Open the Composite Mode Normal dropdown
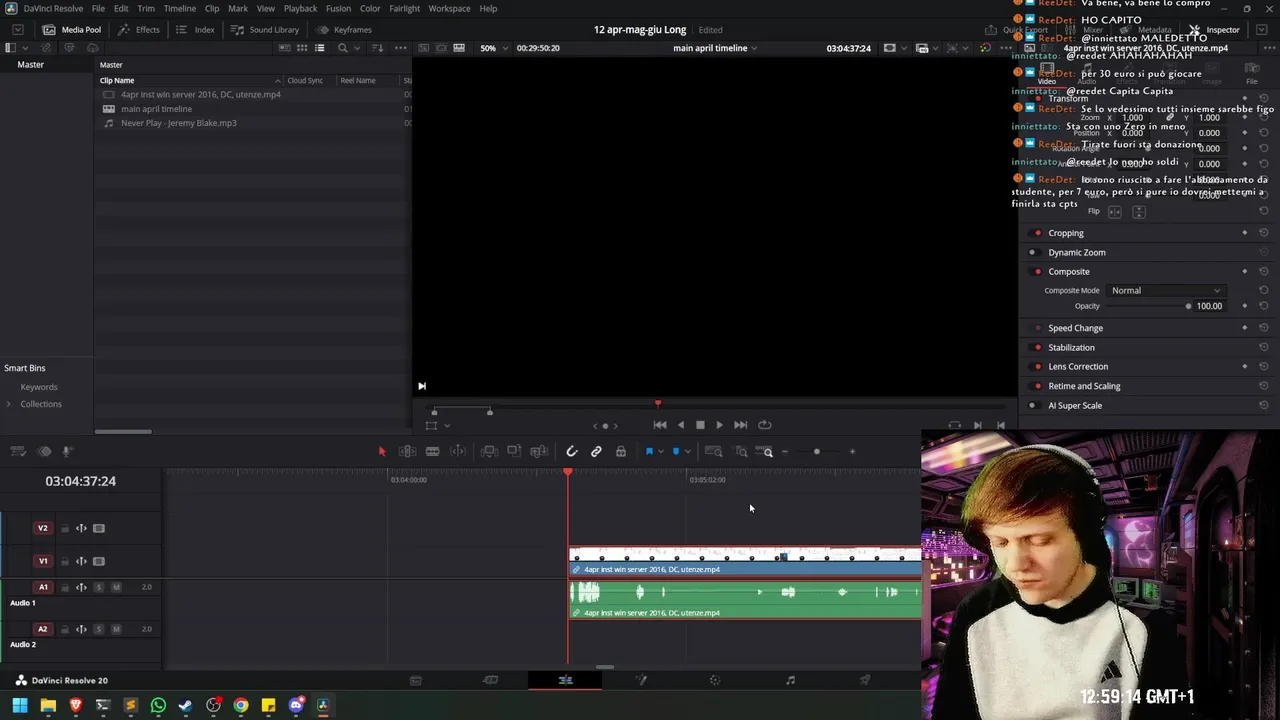Viewport: 1280px width, 720px height. click(1166, 290)
